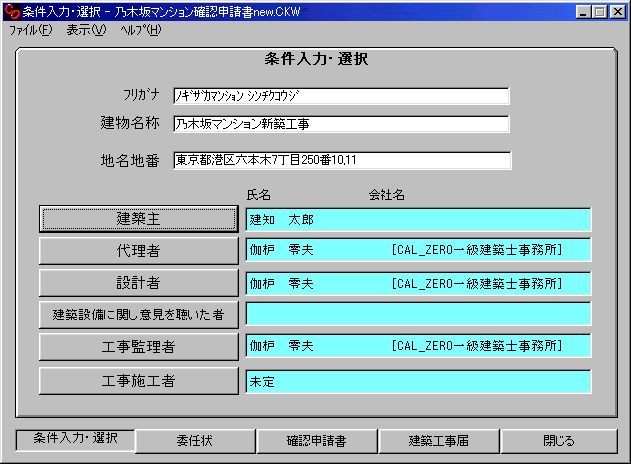
Task: Select the empty 意見を聴いた者 name field
Action: click(x=418, y=314)
